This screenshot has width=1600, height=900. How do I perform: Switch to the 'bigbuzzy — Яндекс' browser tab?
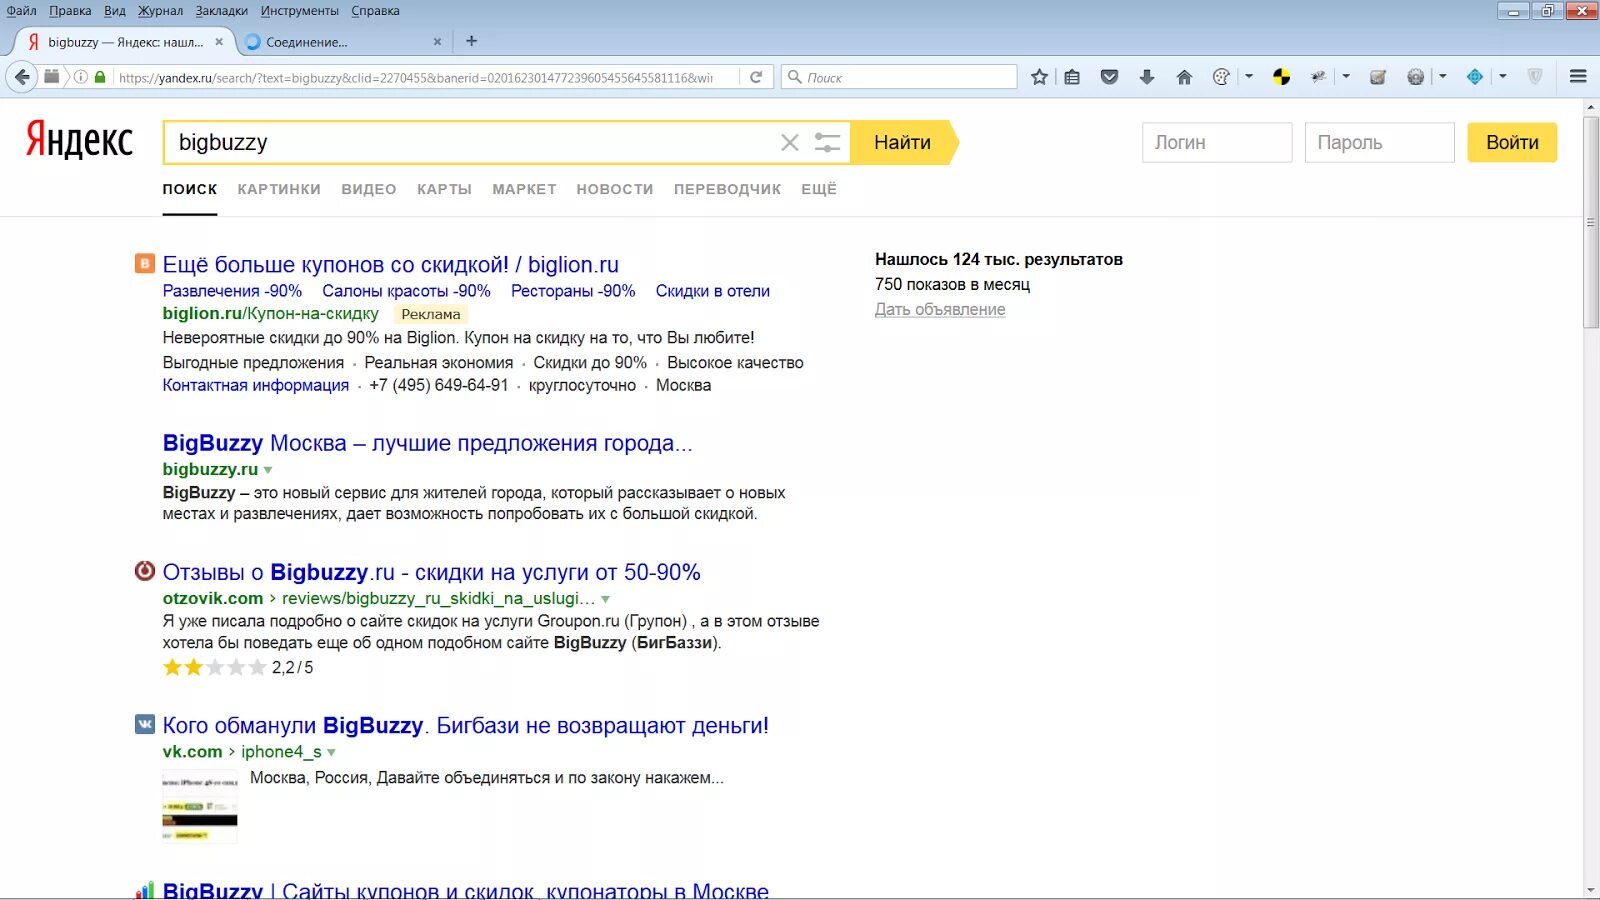tap(124, 42)
